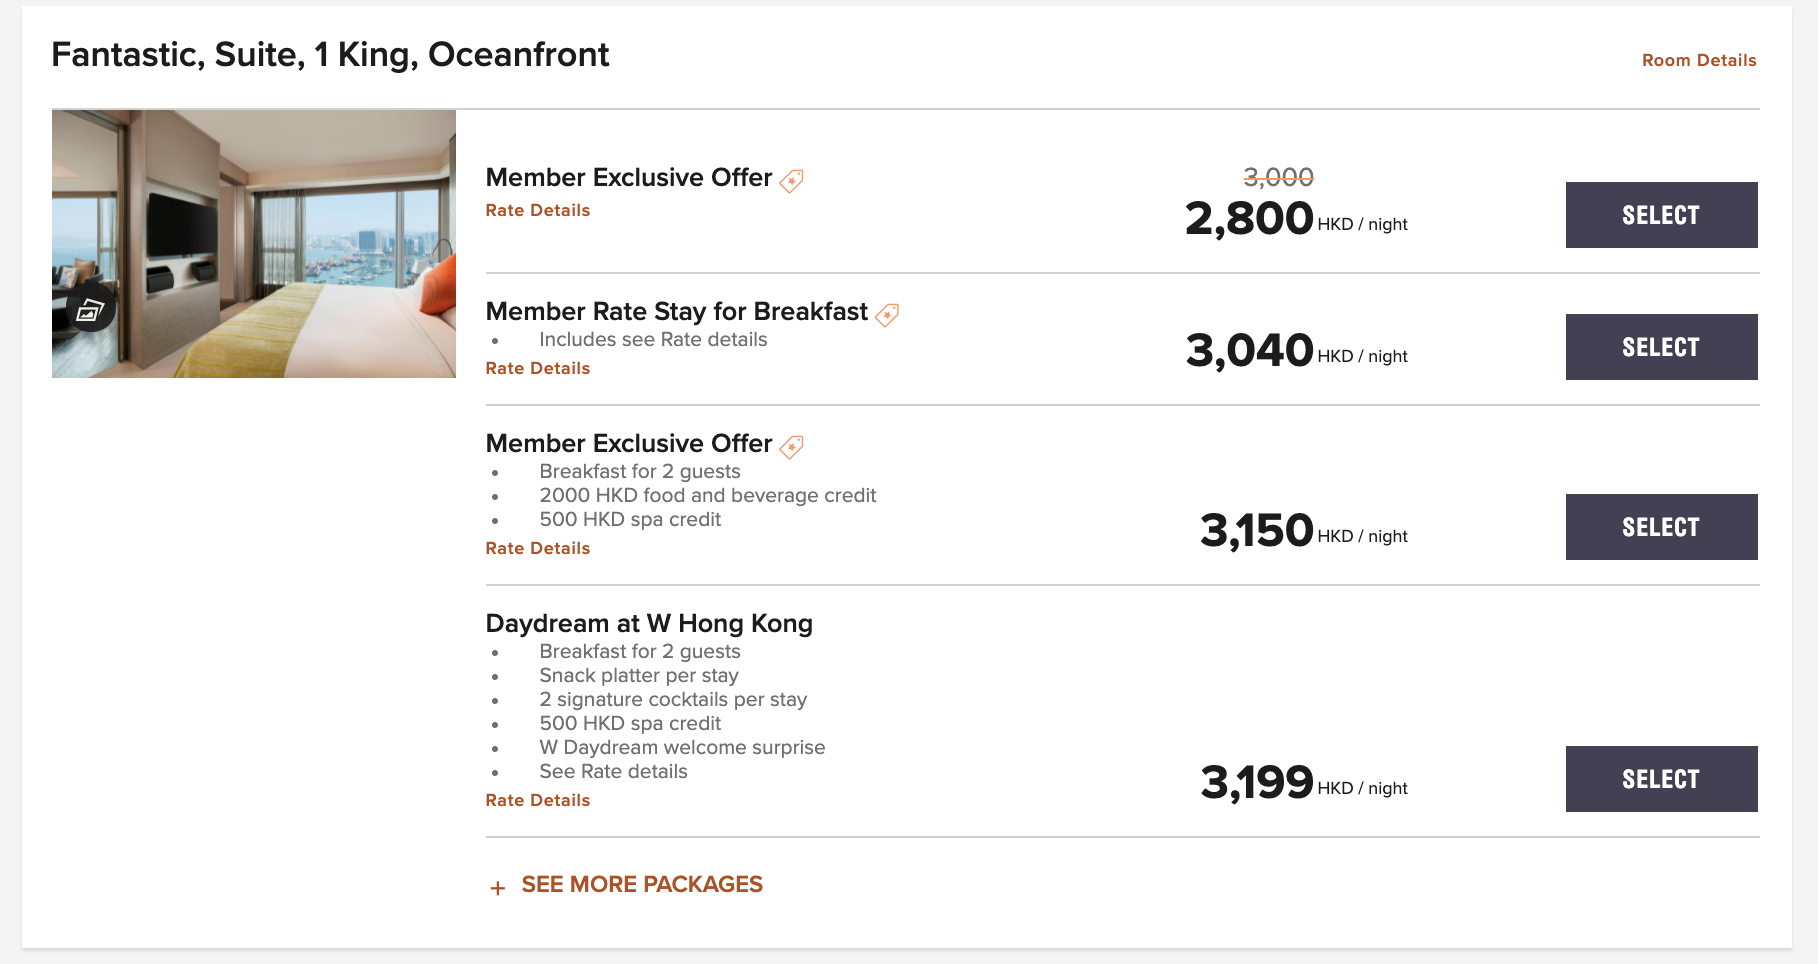
Task: View Rate Details for 2,800 HKD offer
Action: [538, 210]
